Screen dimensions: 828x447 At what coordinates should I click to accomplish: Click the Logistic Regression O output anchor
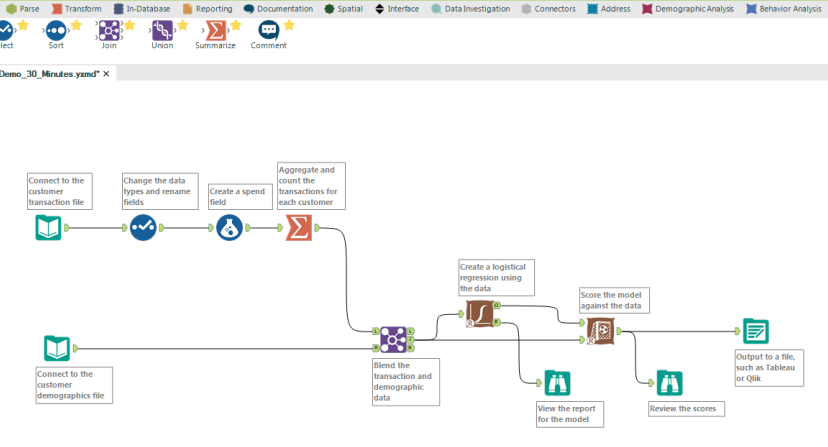point(497,305)
